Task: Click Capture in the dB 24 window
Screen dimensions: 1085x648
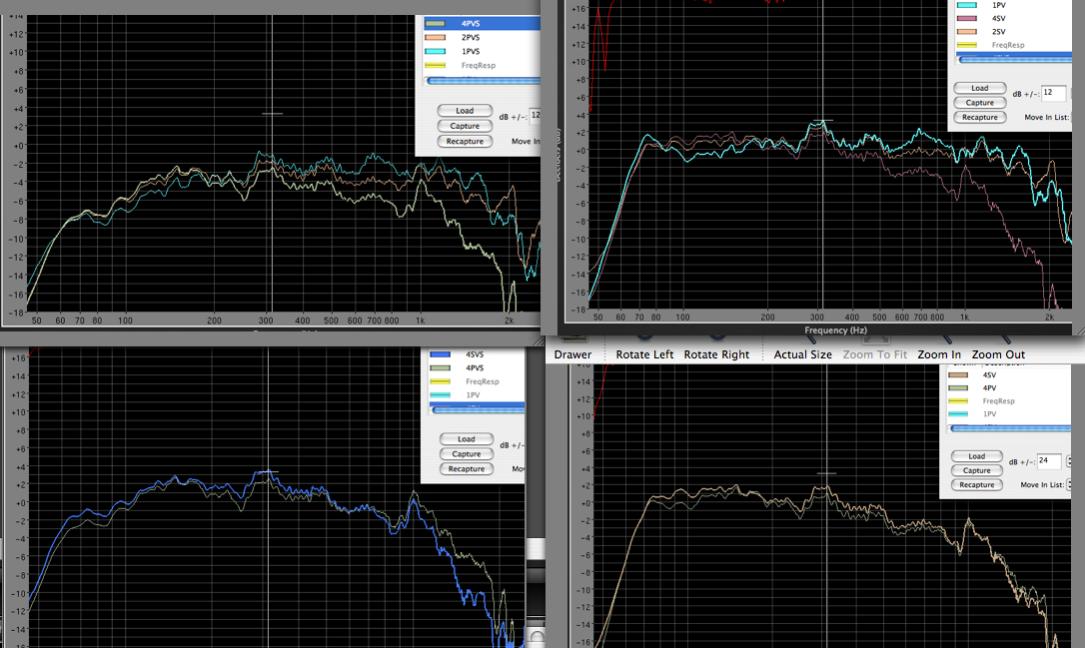Action: click(976, 471)
